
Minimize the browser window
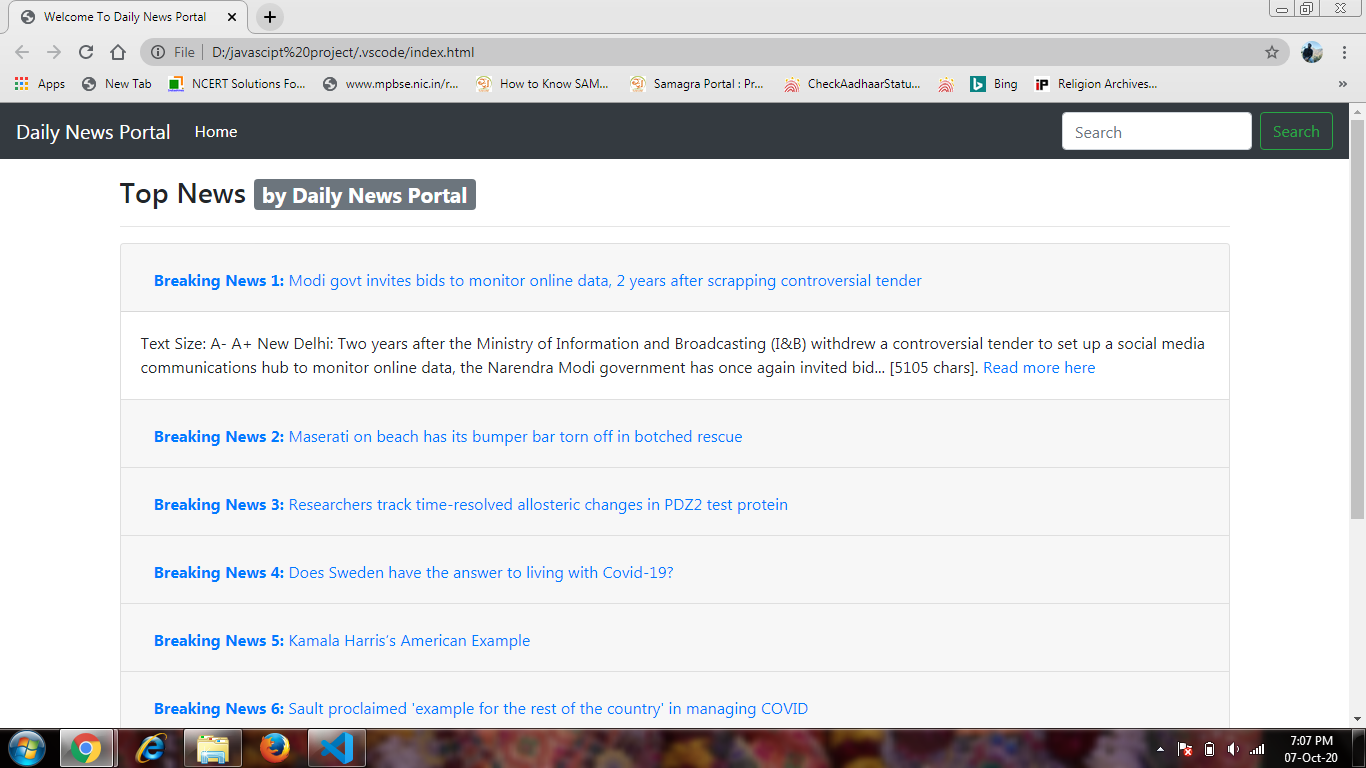point(1282,8)
